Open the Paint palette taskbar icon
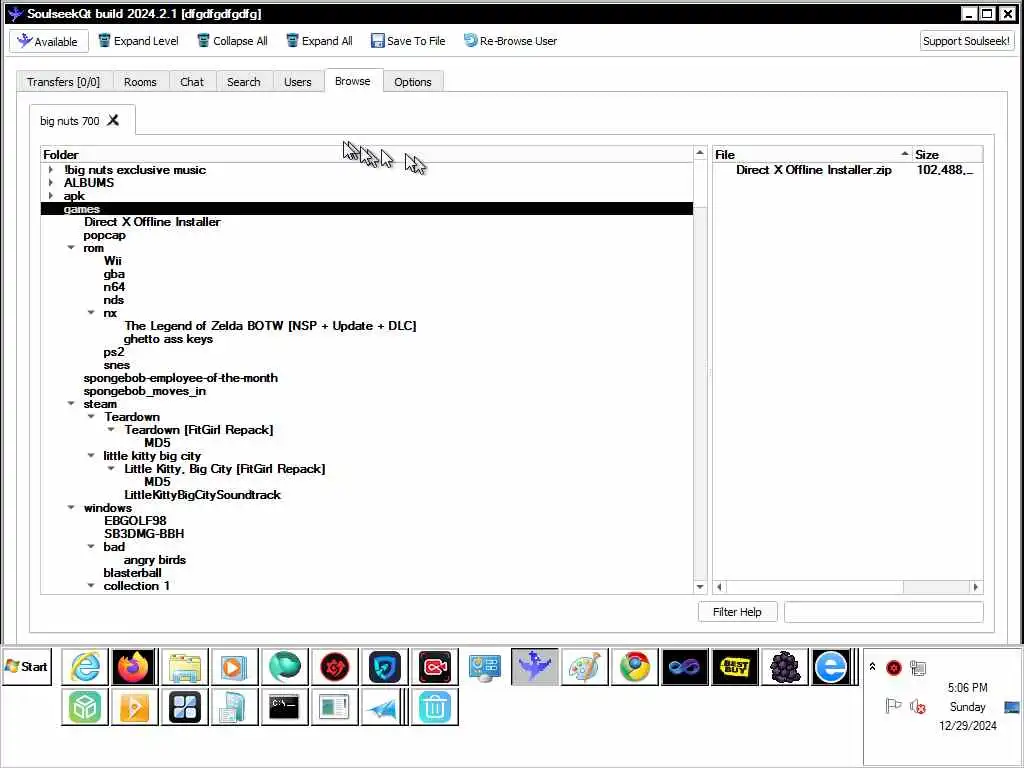The height and width of the screenshot is (768, 1024). 584,667
